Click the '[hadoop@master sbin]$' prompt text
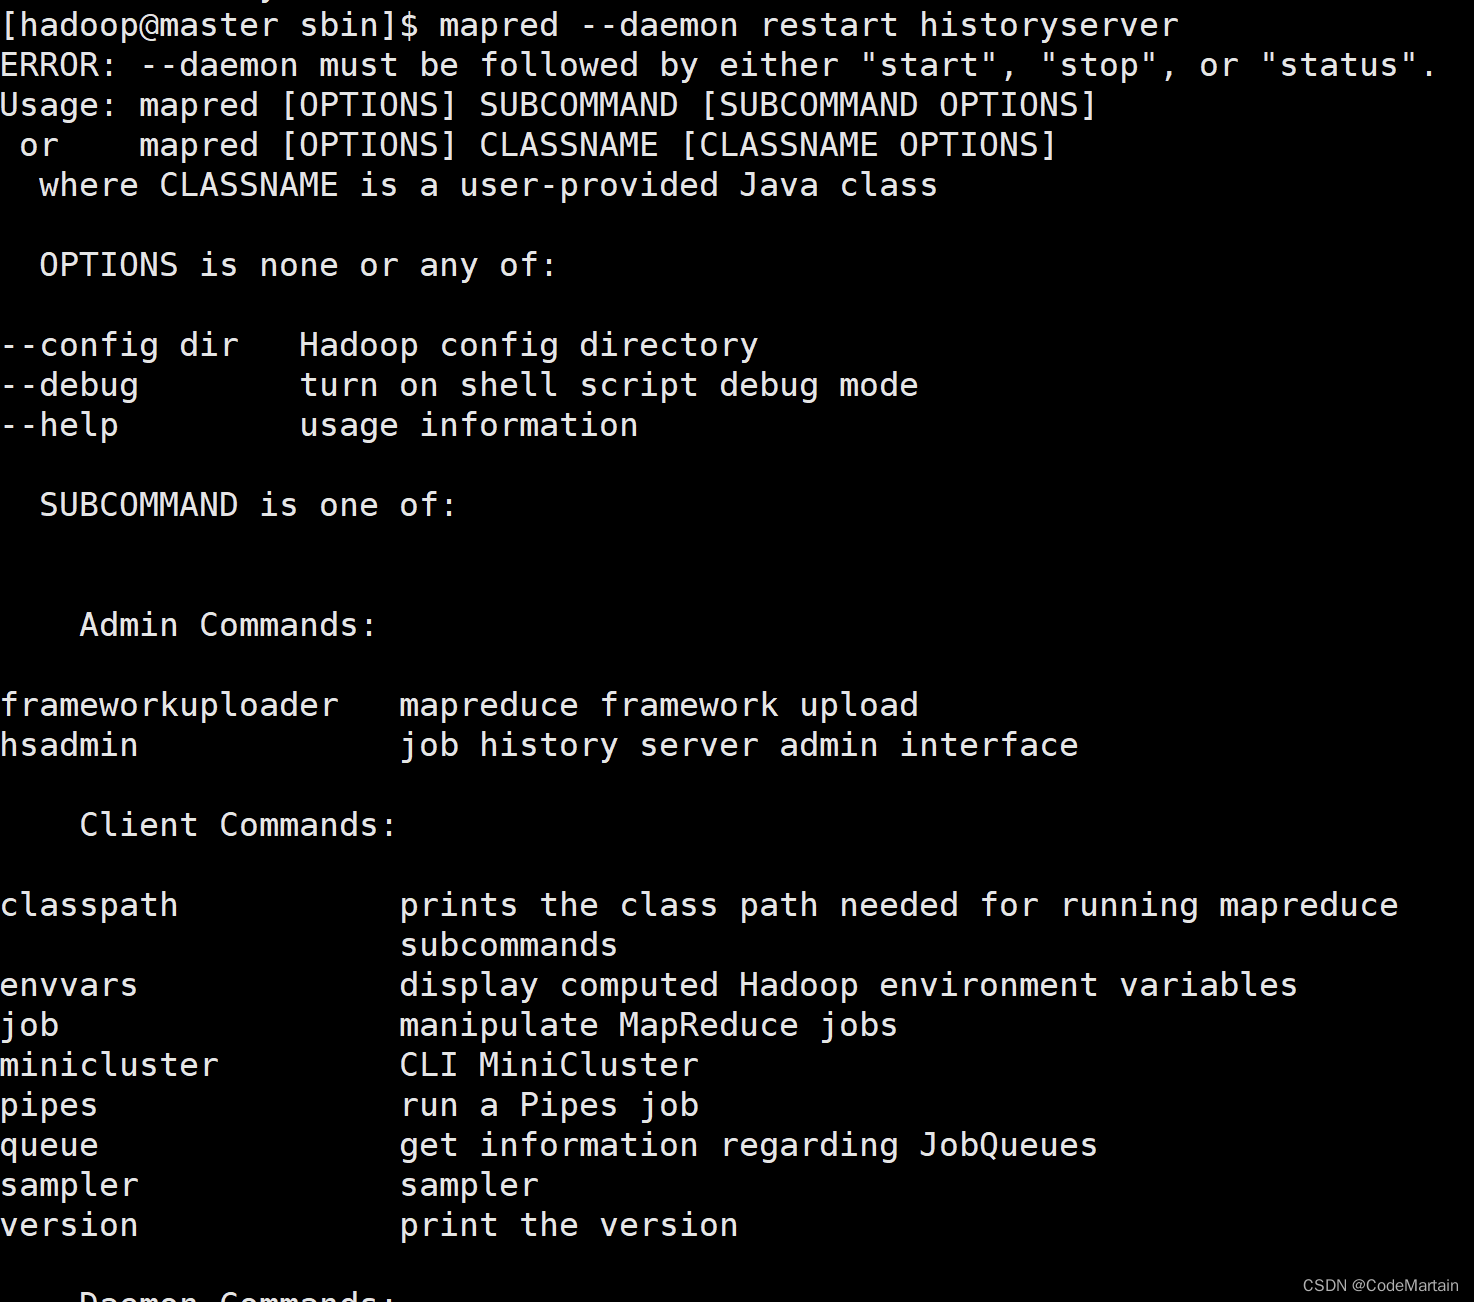 pyautogui.click(x=210, y=25)
